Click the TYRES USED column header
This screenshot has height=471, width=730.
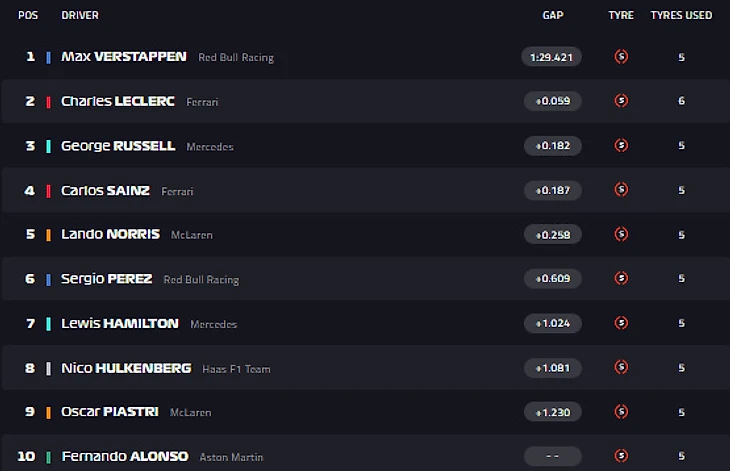coord(681,15)
